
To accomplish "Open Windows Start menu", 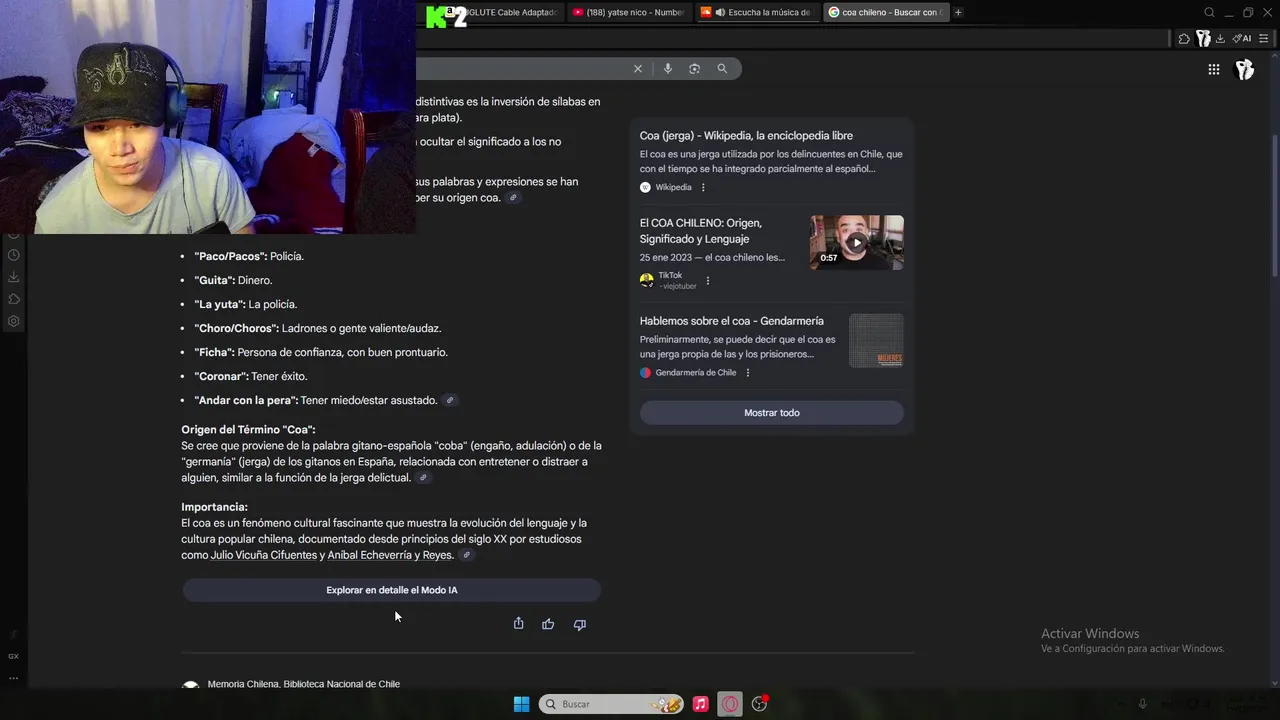I will 521,704.
